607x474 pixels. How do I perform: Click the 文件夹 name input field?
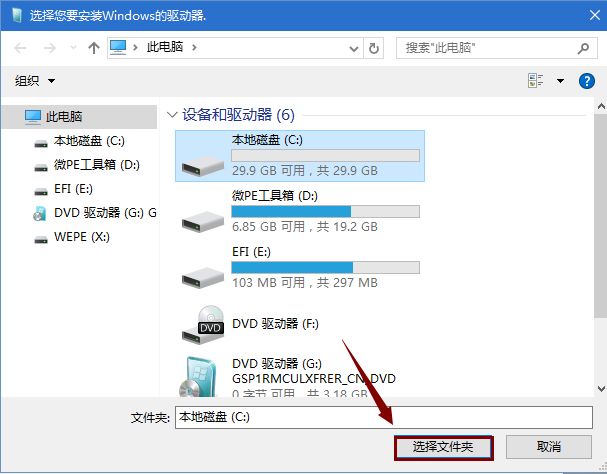click(x=384, y=416)
